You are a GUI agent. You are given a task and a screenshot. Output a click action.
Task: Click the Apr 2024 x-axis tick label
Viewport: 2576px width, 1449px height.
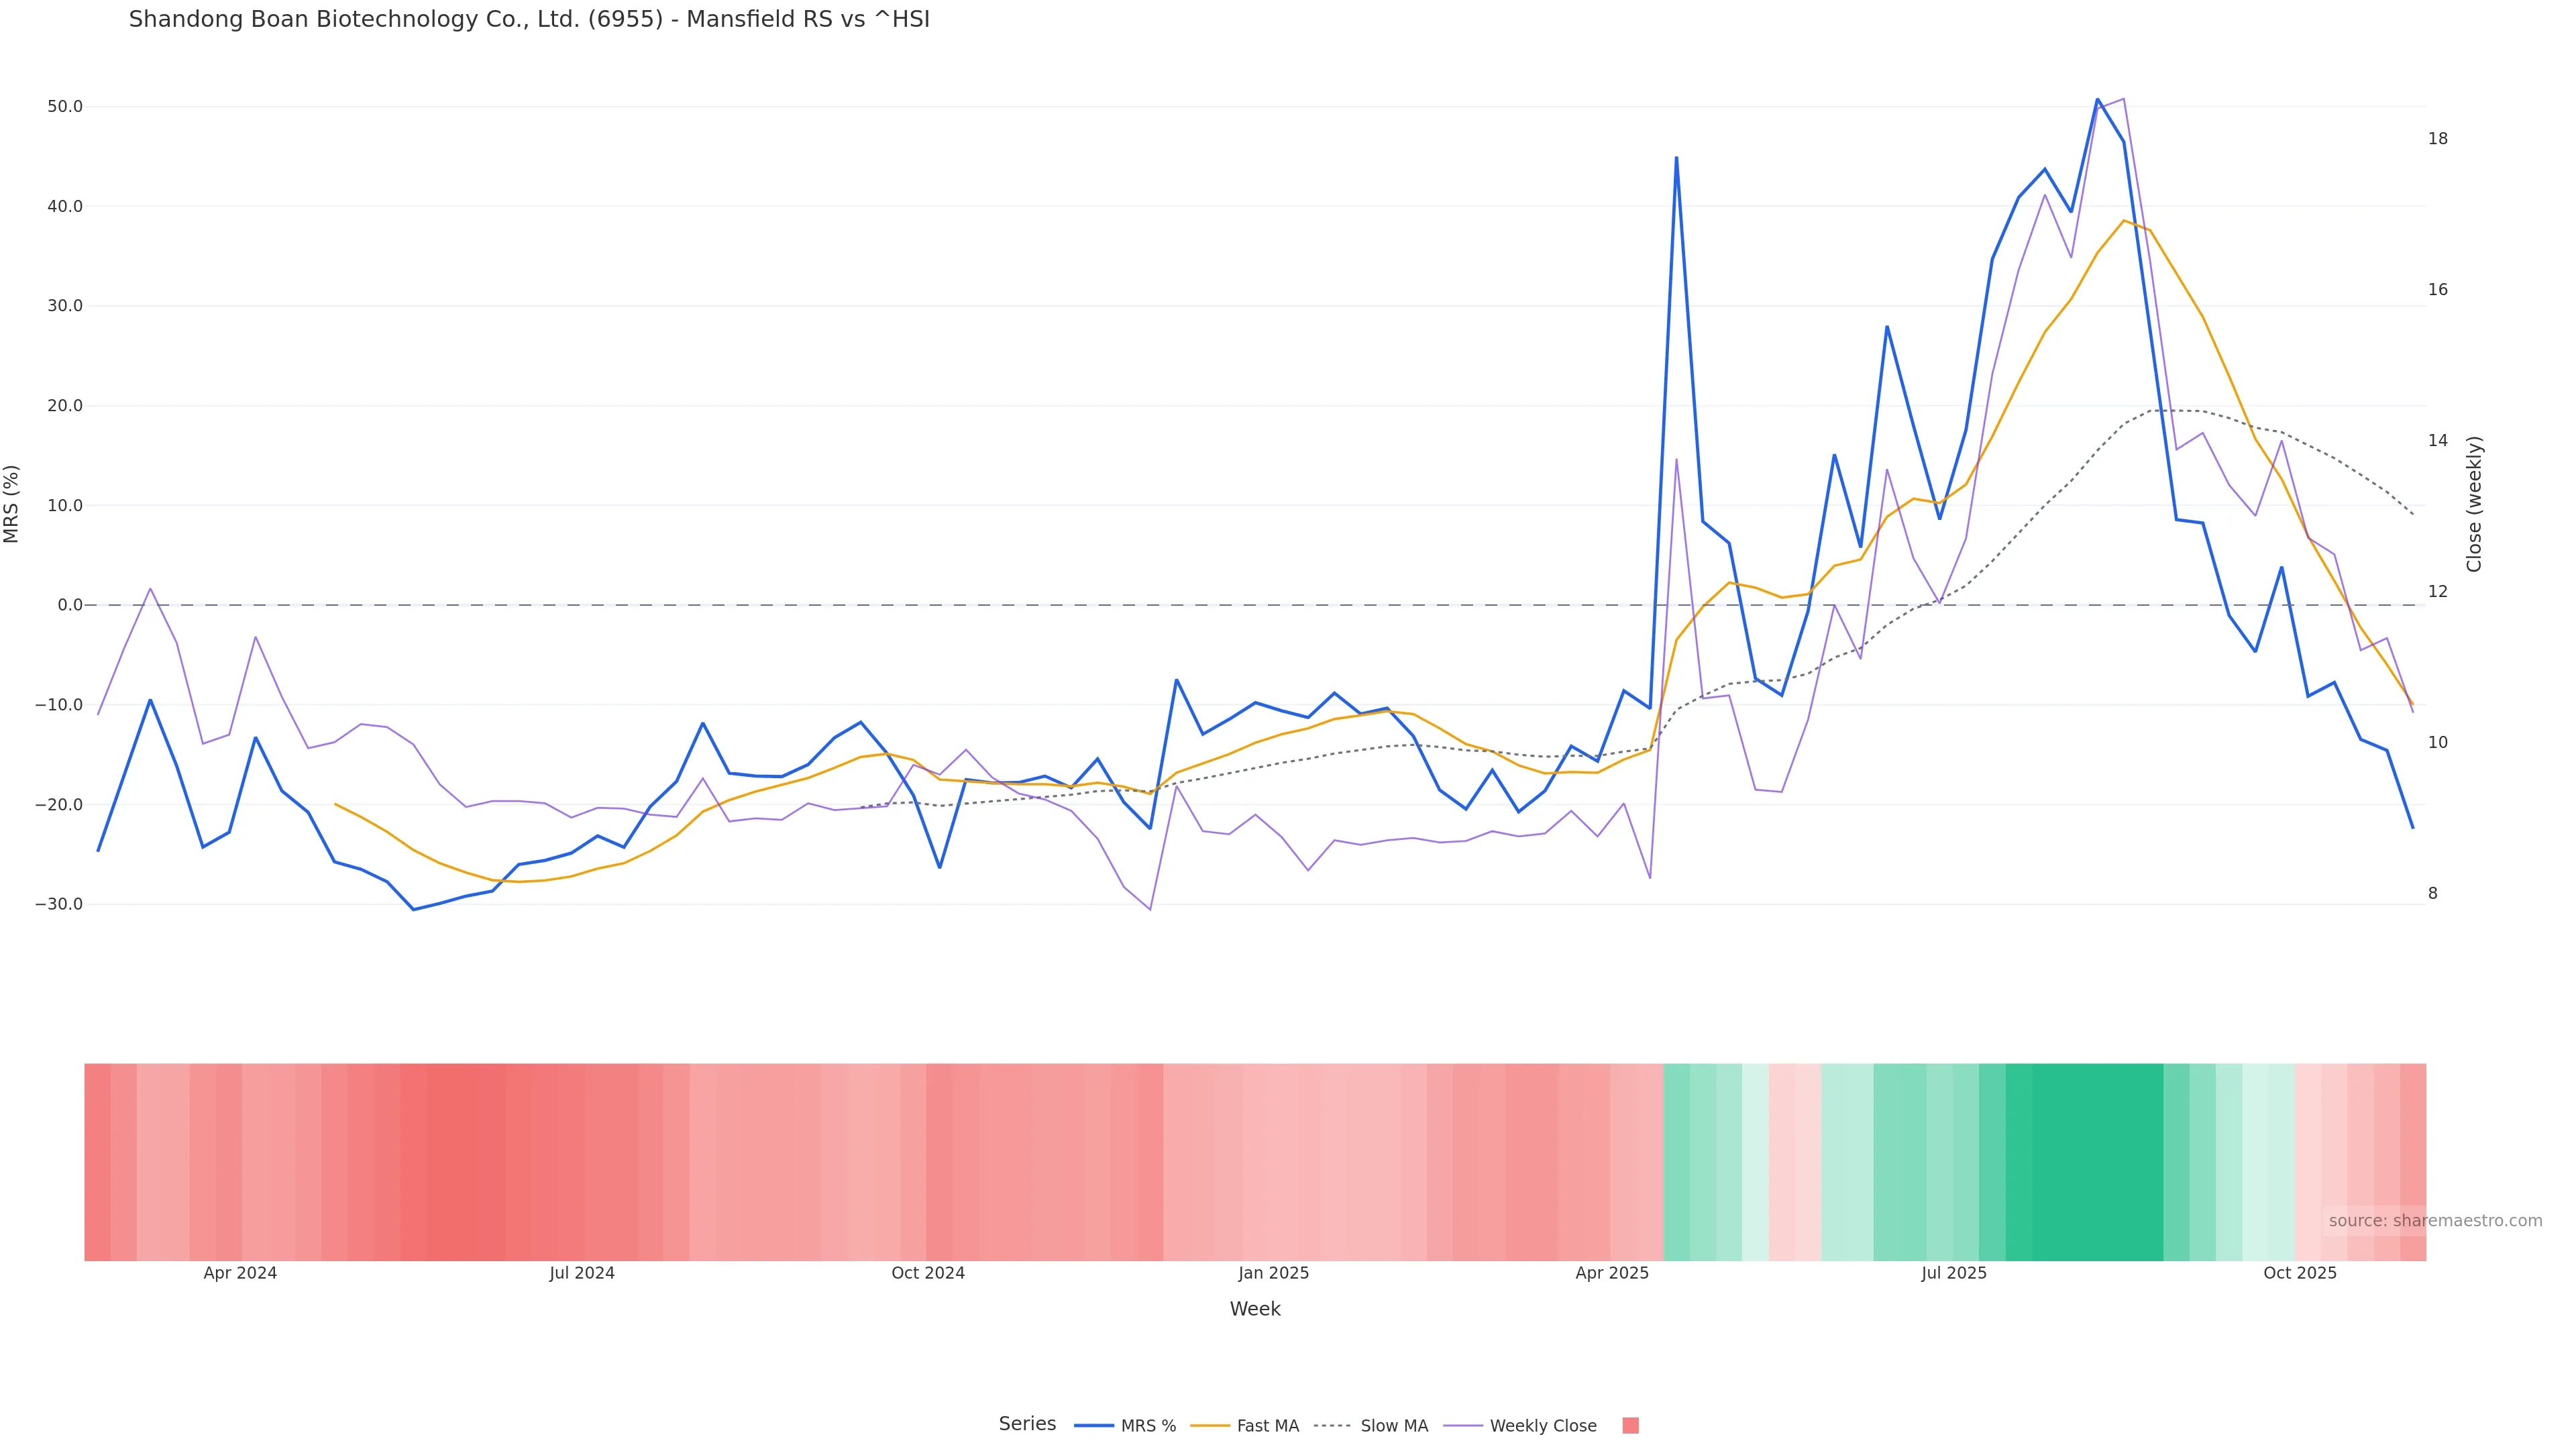pyautogui.click(x=240, y=1273)
